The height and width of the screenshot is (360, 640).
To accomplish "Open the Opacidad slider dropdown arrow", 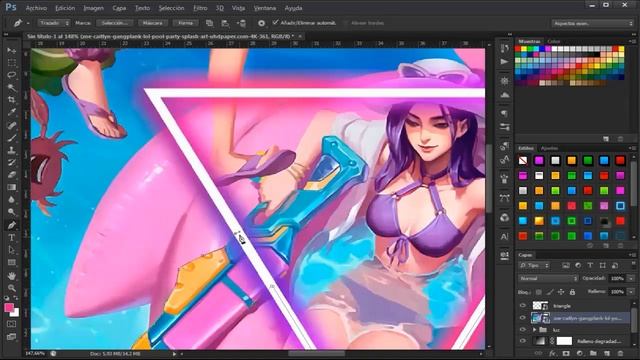I will click(x=631, y=278).
